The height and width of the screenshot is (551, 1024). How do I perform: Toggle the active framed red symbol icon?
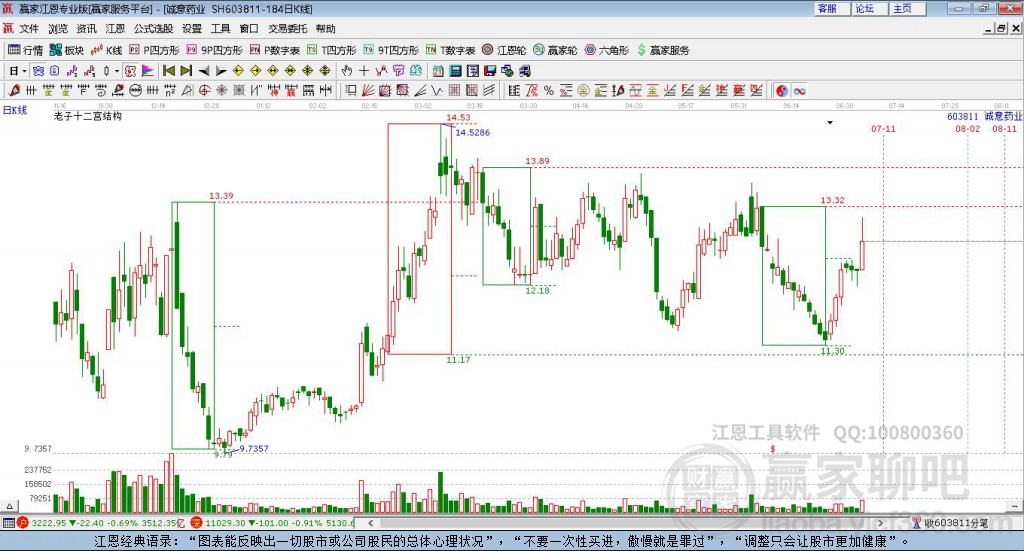pos(129,71)
